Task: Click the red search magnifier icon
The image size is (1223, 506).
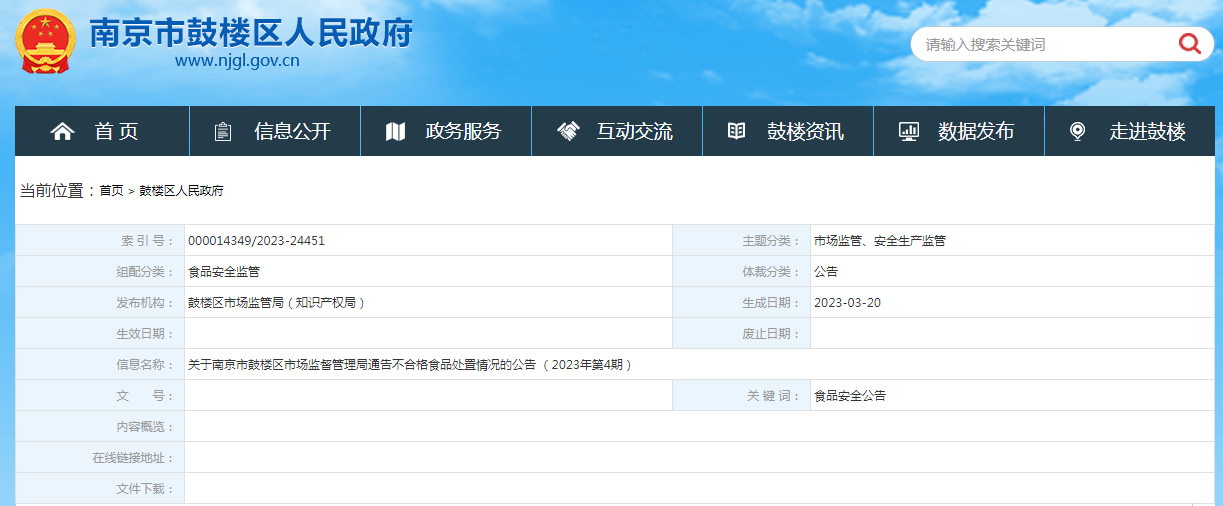Action: pyautogui.click(x=1189, y=44)
